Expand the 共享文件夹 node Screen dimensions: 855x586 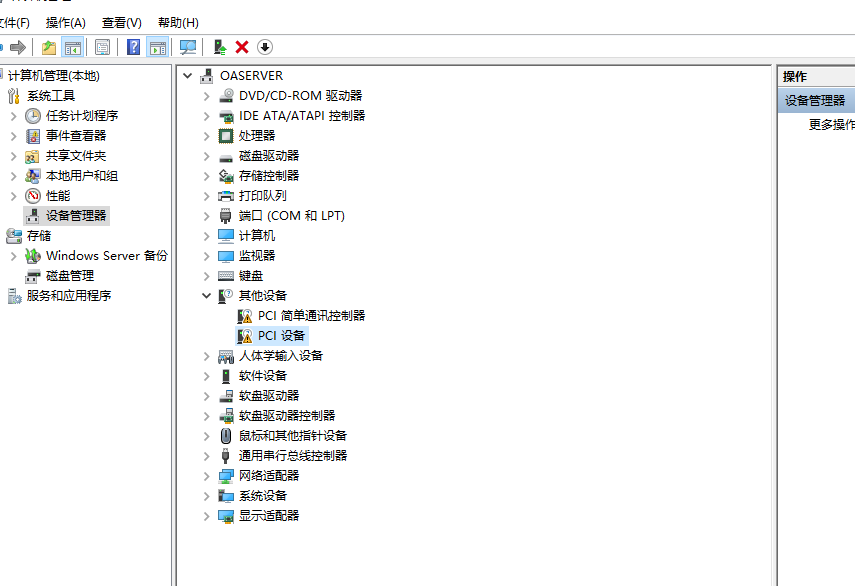(14, 156)
